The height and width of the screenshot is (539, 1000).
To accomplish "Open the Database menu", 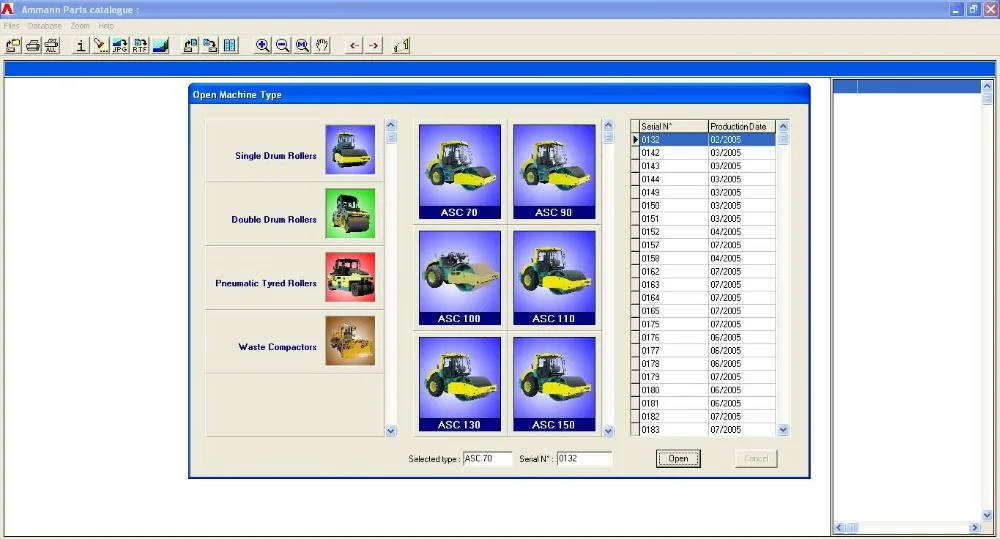I will (x=45, y=25).
